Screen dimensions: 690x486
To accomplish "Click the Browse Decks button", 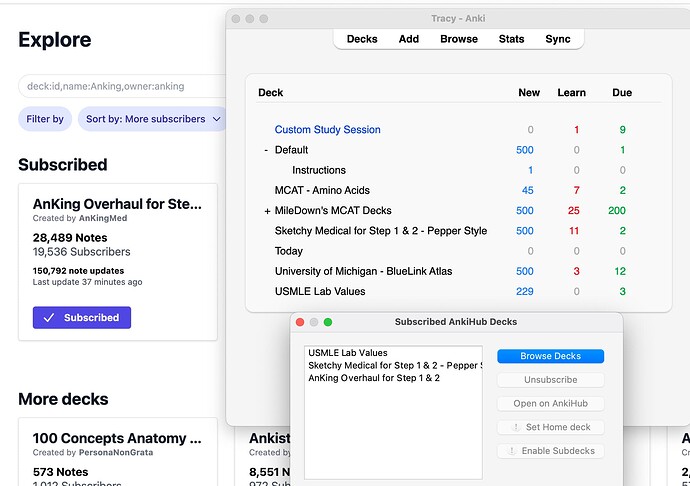I will click(550, 356).
